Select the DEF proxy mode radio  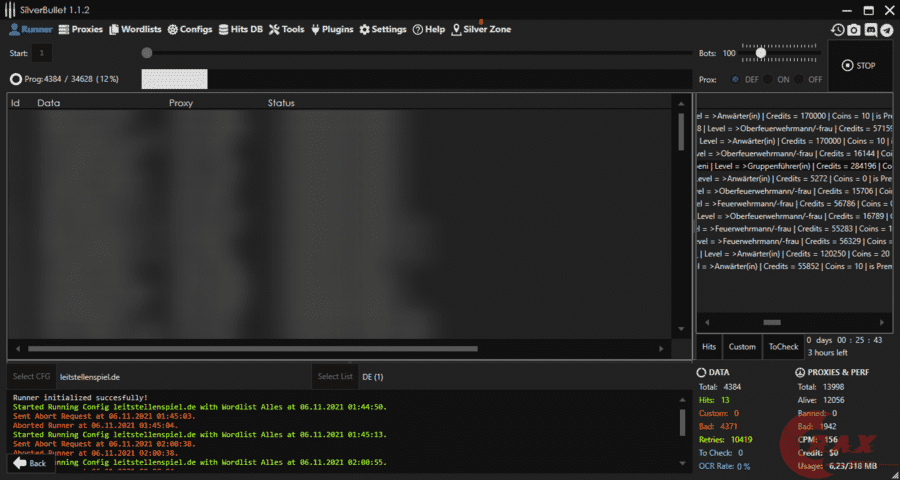pos(735,80)
